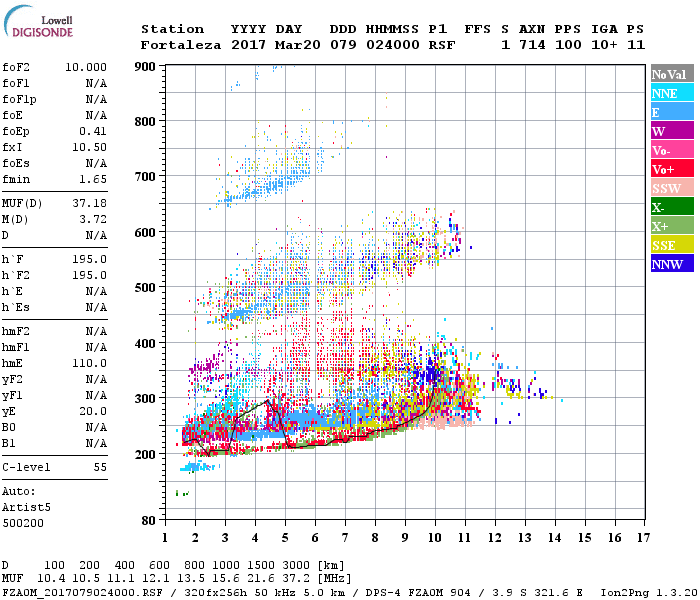Click the B0 N/A value
Viewport: 700px width, 600px height.
coord(96,427)
